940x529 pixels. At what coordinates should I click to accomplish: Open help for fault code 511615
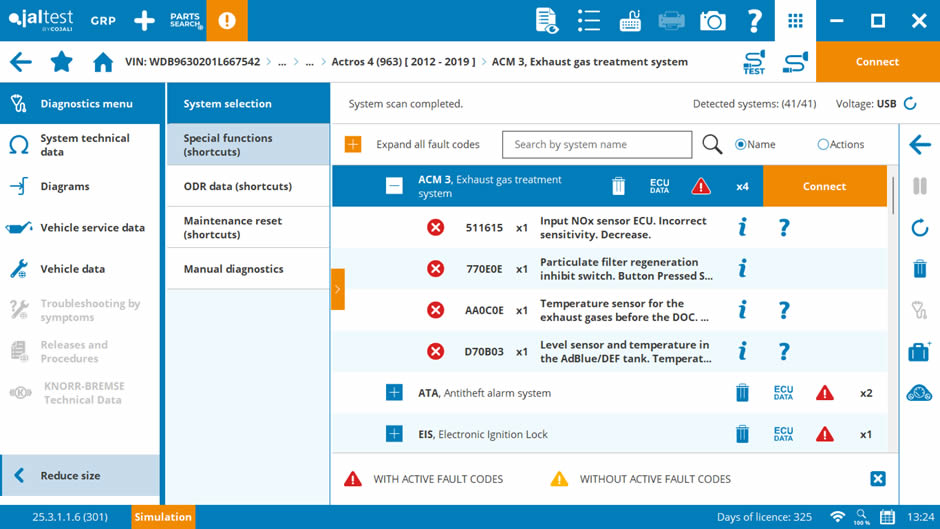(784, 227)
